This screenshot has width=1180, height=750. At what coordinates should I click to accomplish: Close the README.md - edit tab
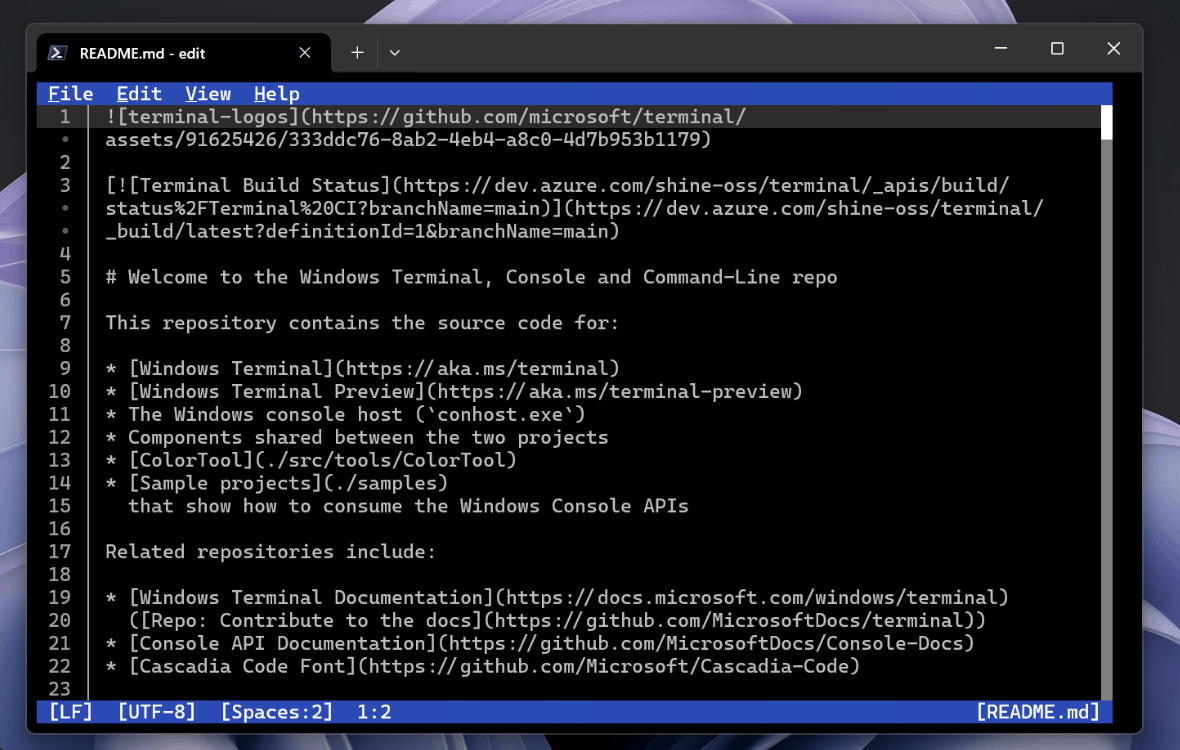[305, 53]
